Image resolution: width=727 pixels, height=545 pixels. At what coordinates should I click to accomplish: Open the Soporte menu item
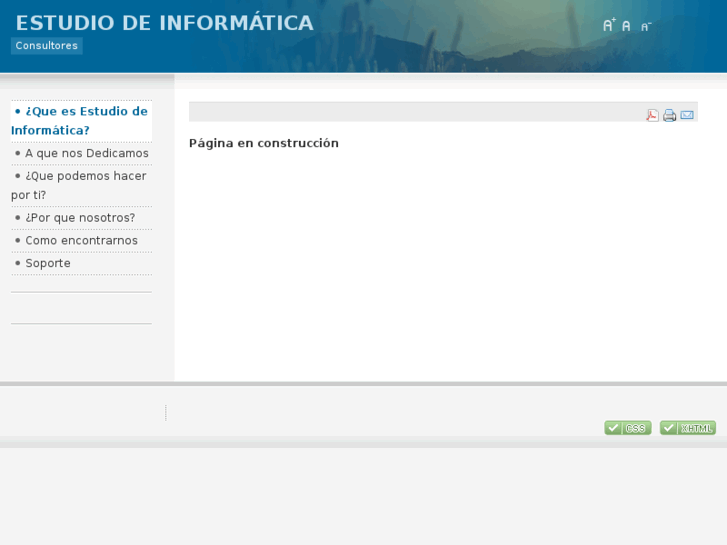82,263
